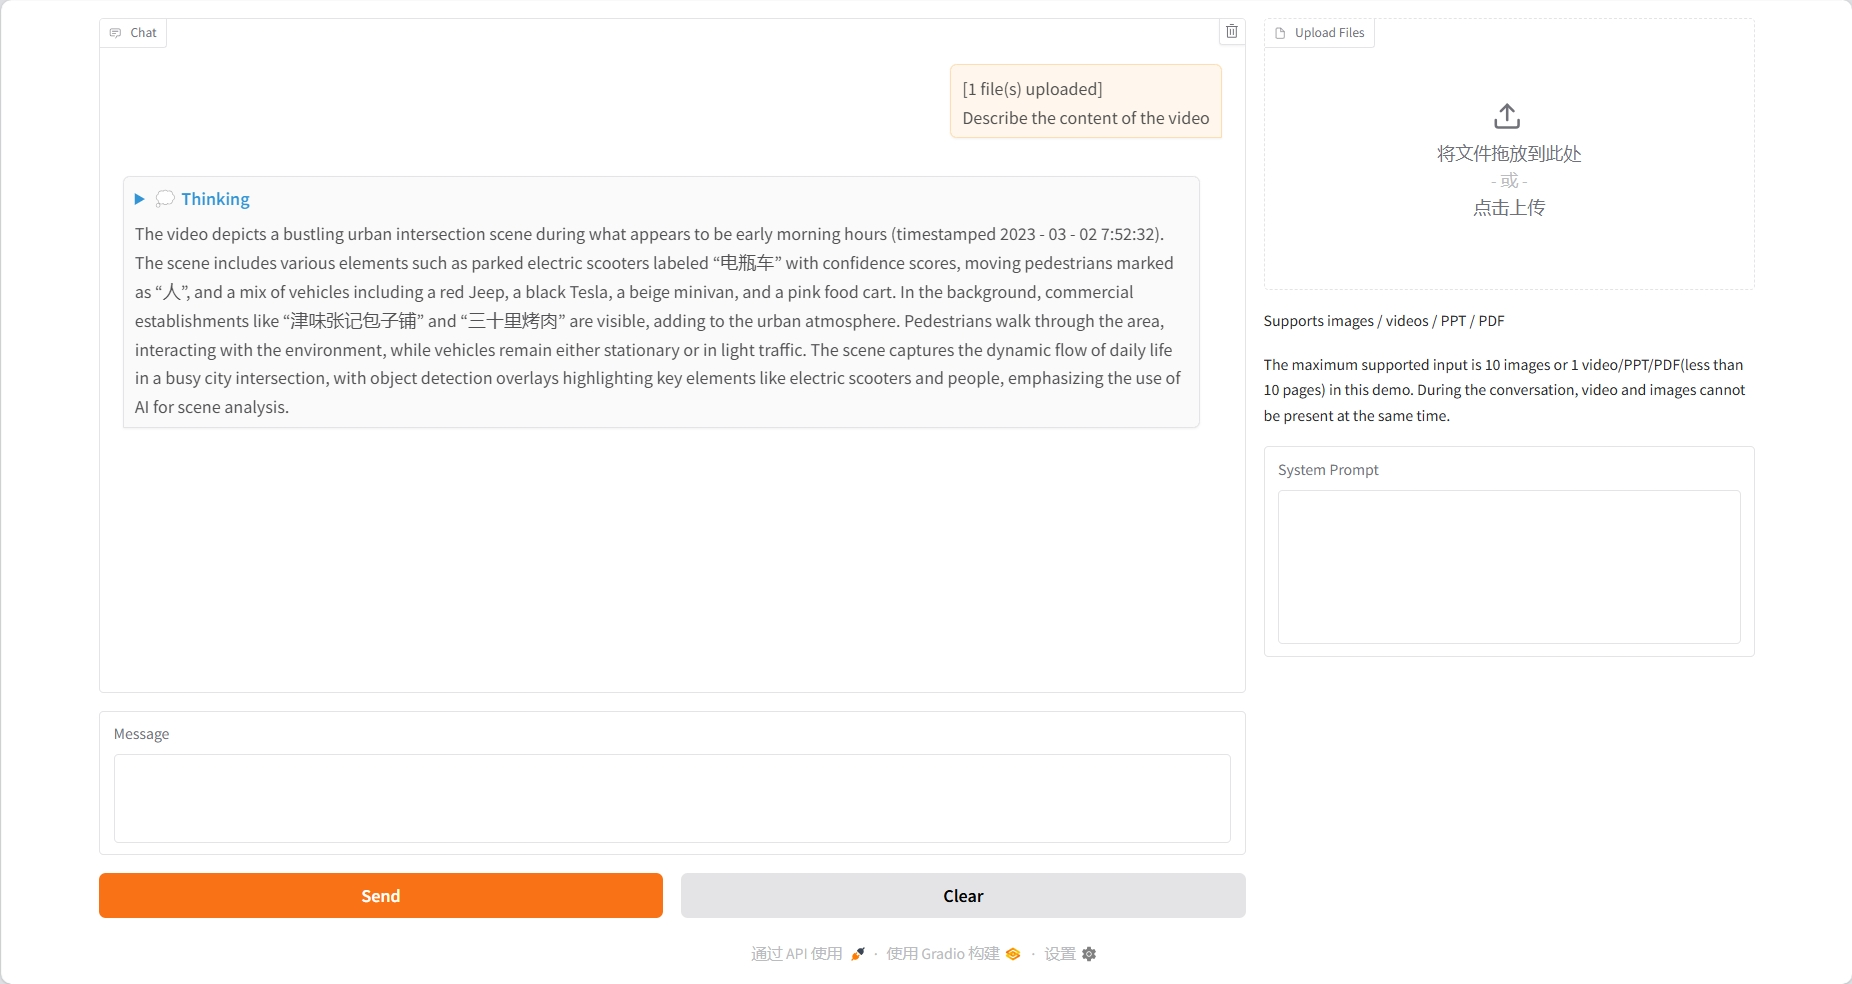Click the upload arrow icon
Screen dimensions: 1852x984
pyautogui.click(x=1507, y=116)
